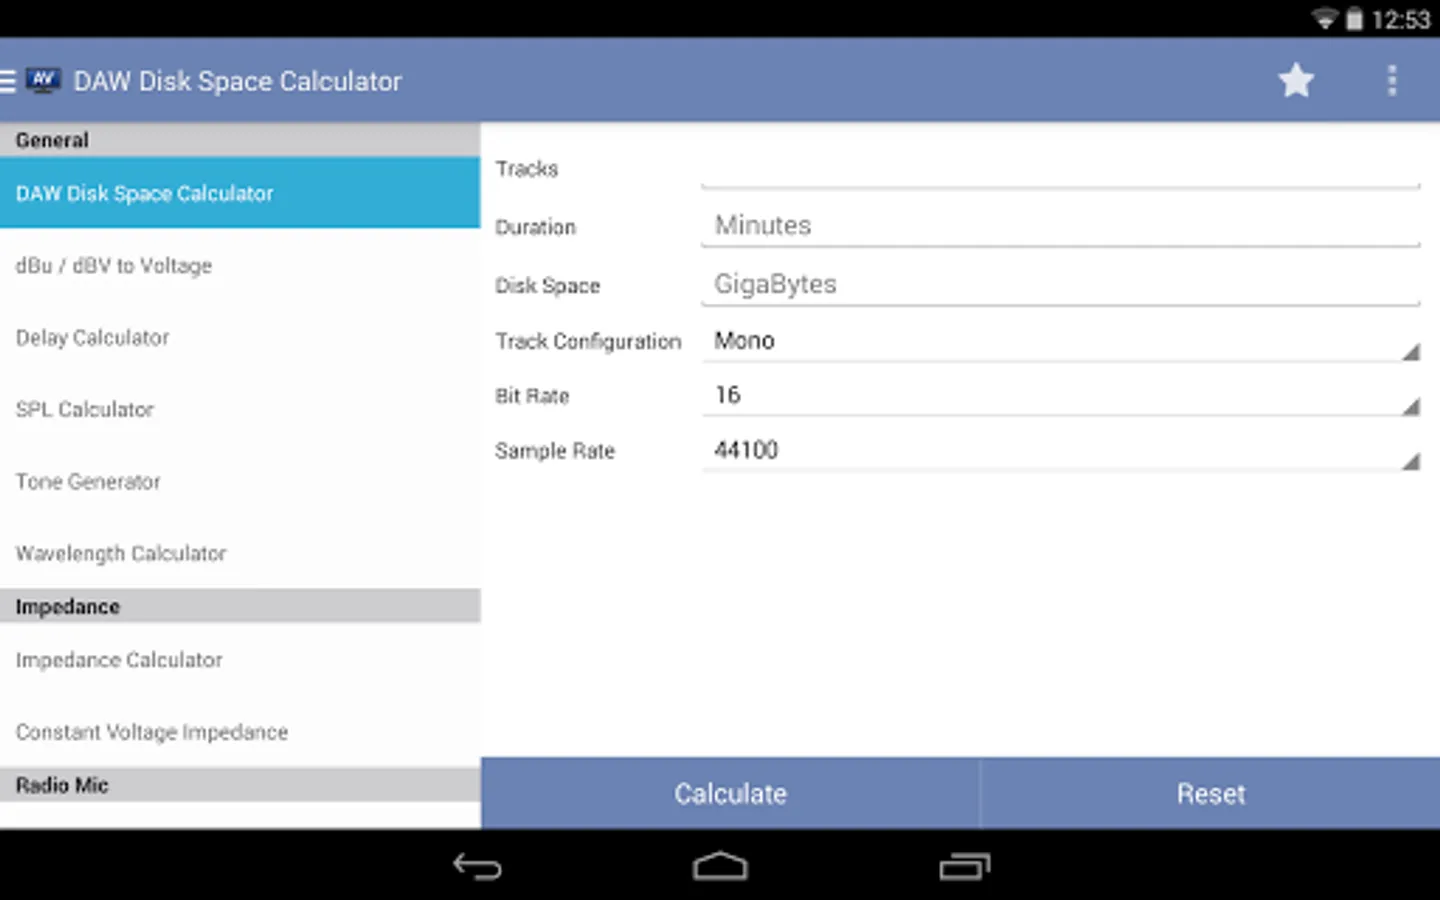Click the Sample Rate label
Image resolution: width=1440 pixels, height=900 pixels.
(555, 451)
